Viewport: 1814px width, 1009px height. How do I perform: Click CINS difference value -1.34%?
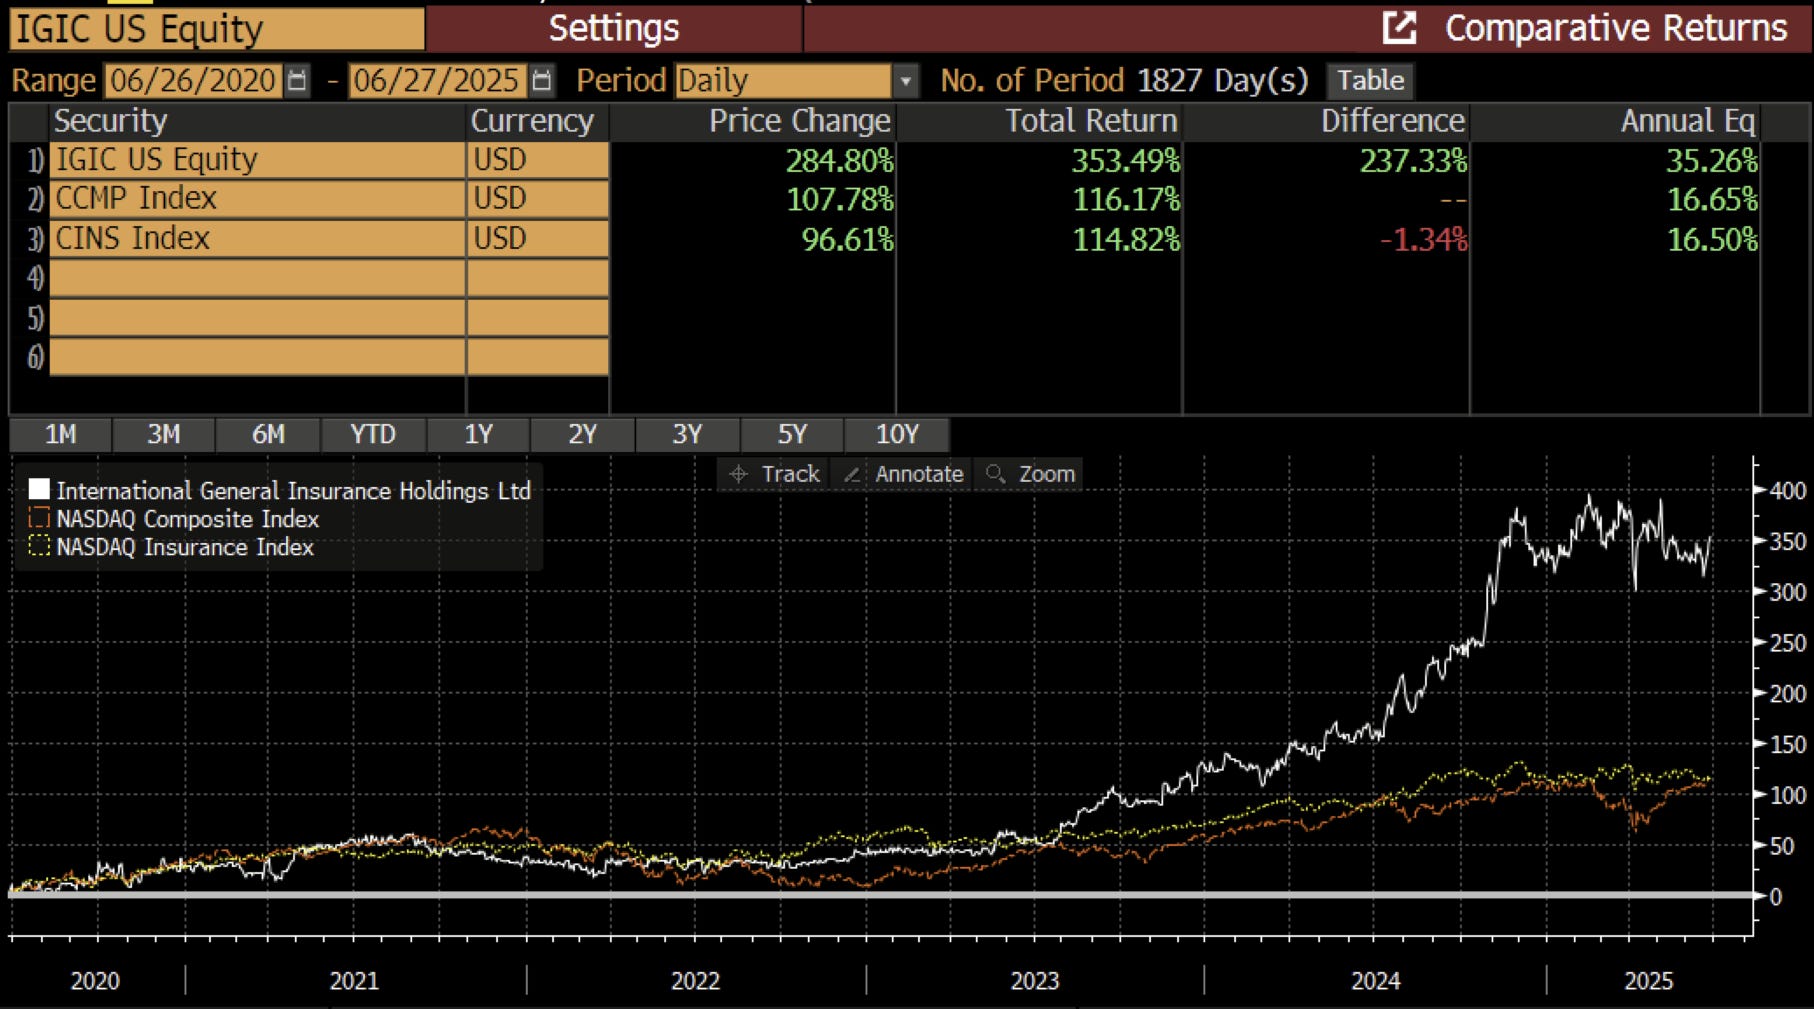(1423, 239)
